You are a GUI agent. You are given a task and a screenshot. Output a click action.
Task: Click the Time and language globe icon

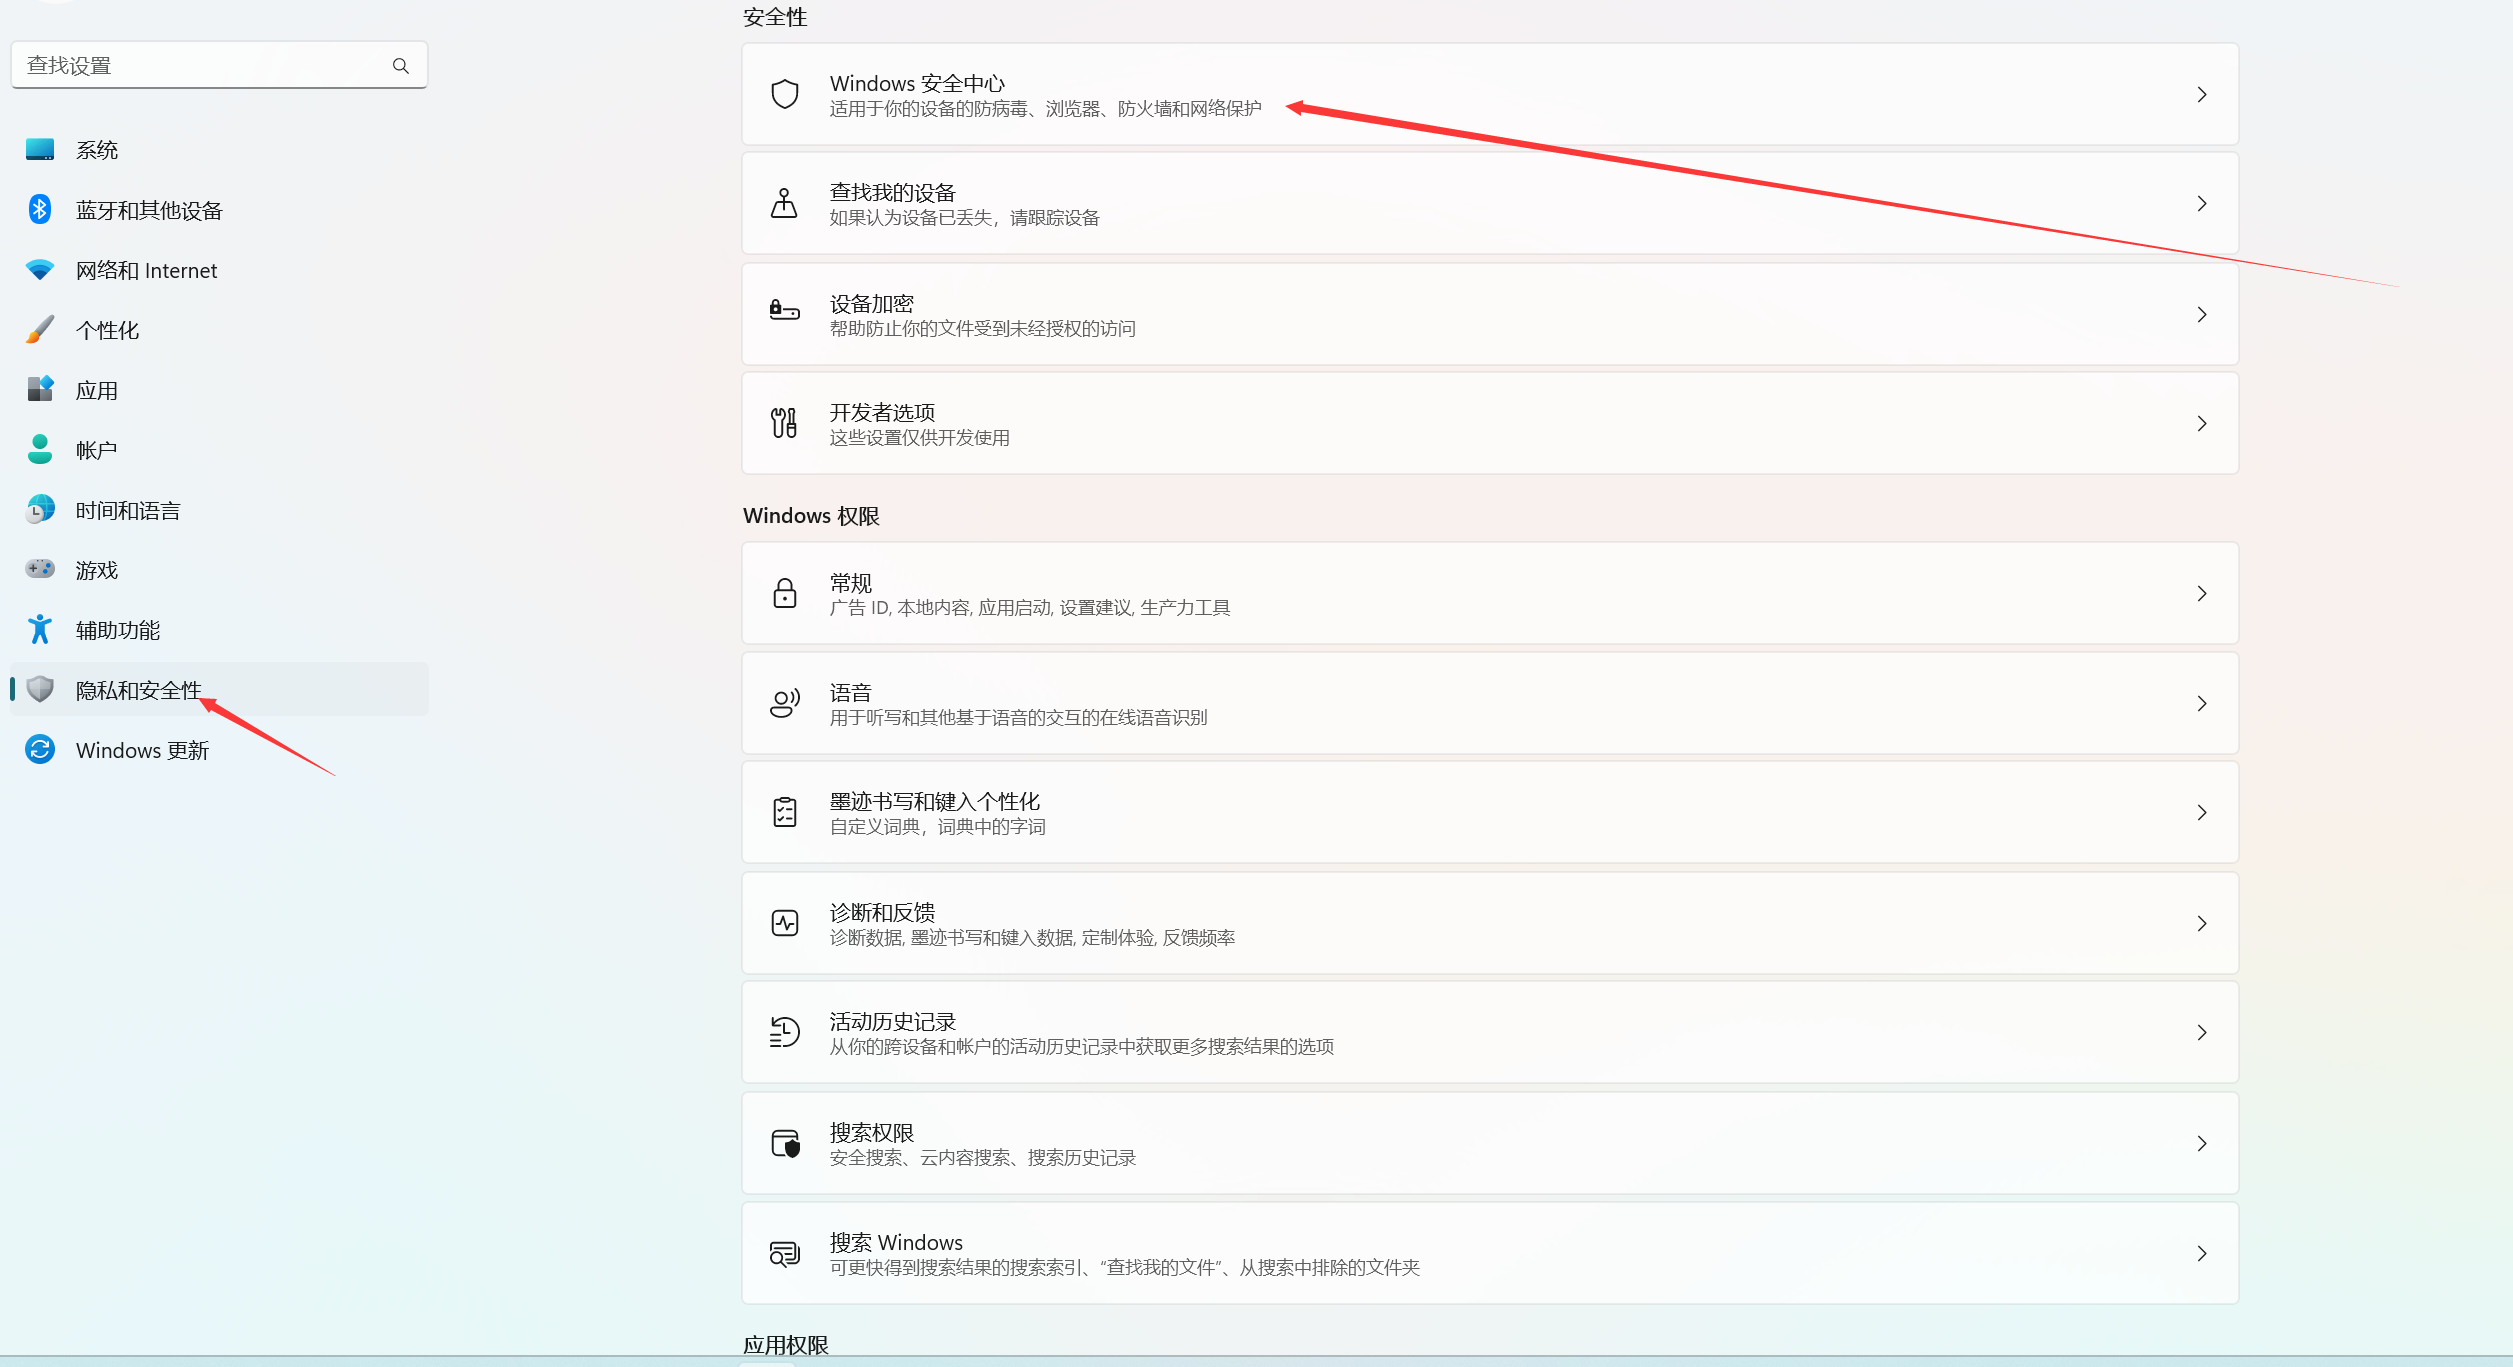point(40,510)
